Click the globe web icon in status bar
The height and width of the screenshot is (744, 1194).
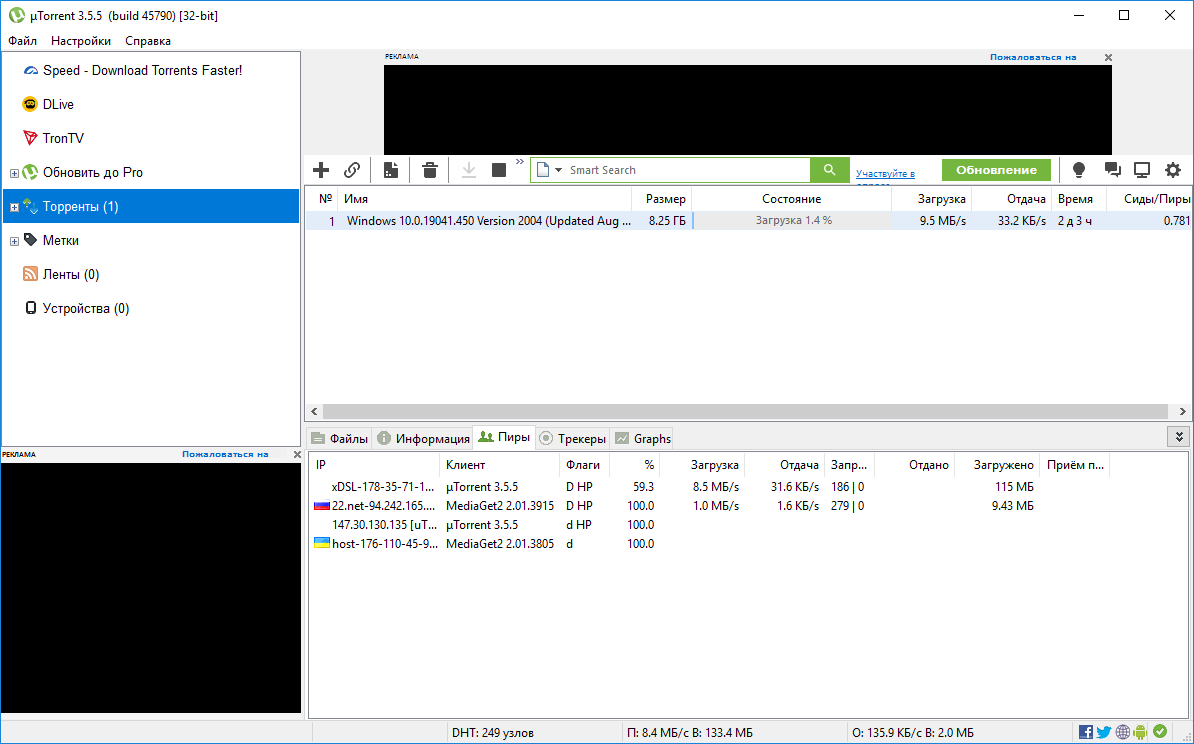click(x=1122, y=733)
